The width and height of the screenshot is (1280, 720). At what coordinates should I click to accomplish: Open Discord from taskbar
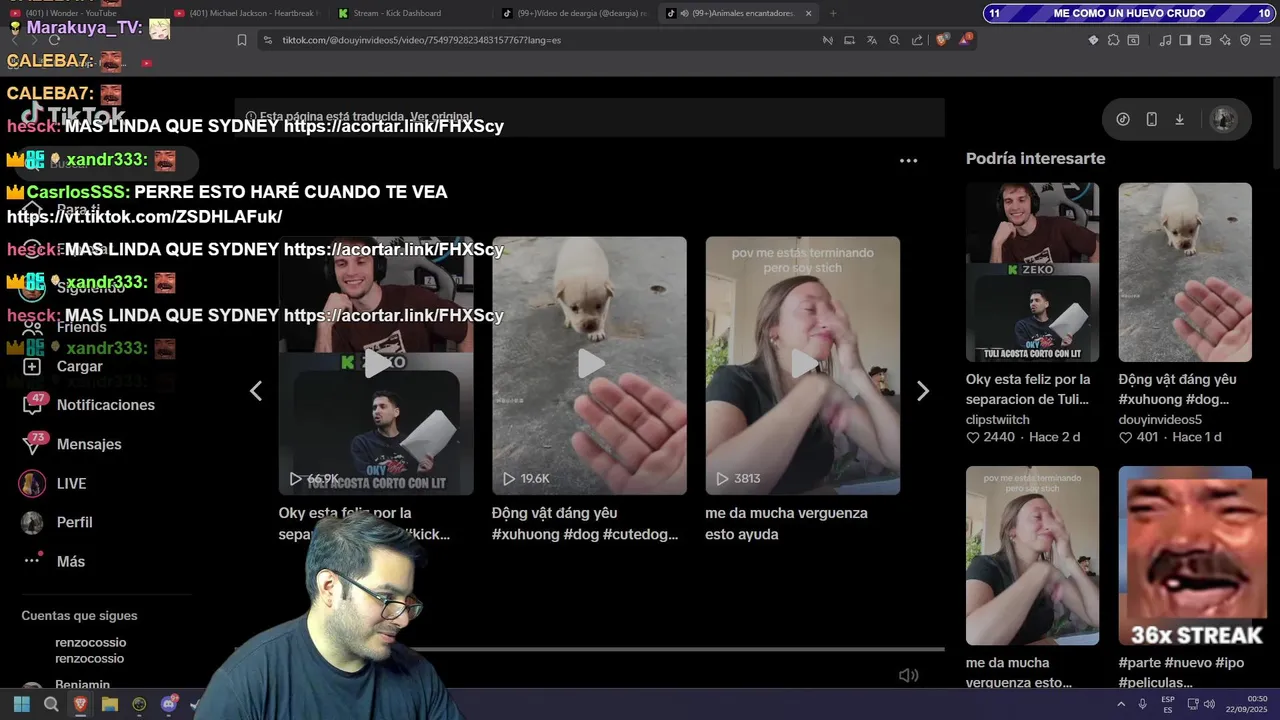[x=169, y=704]
